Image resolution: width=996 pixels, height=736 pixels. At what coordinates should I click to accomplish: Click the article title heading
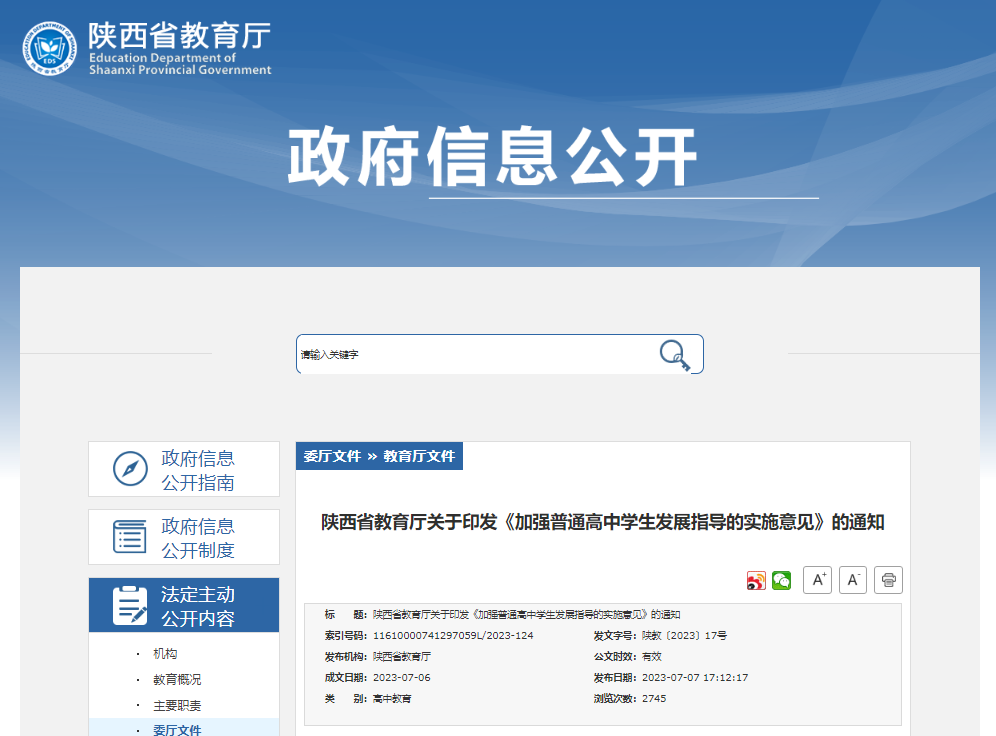[x=603, y=523]
